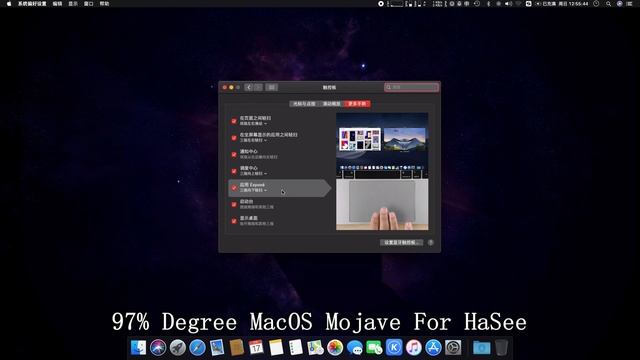Image resolution: width=640 pixels, height=360 pixels.
Task: Open the Apple menu
Action: point(9,4)
